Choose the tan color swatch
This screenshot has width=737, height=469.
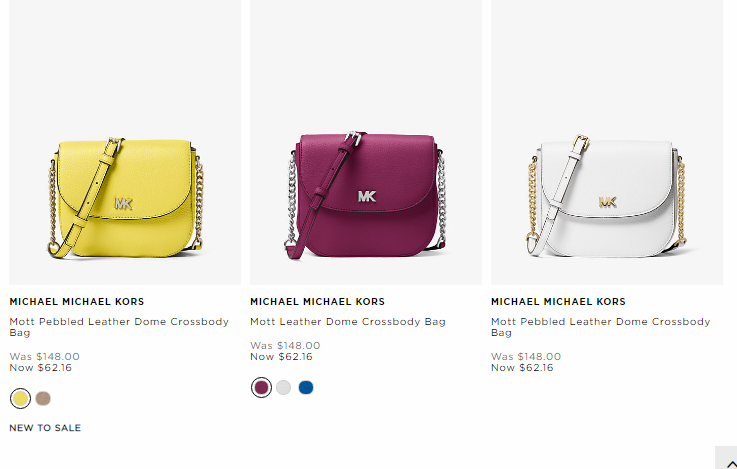click(43, 399)
